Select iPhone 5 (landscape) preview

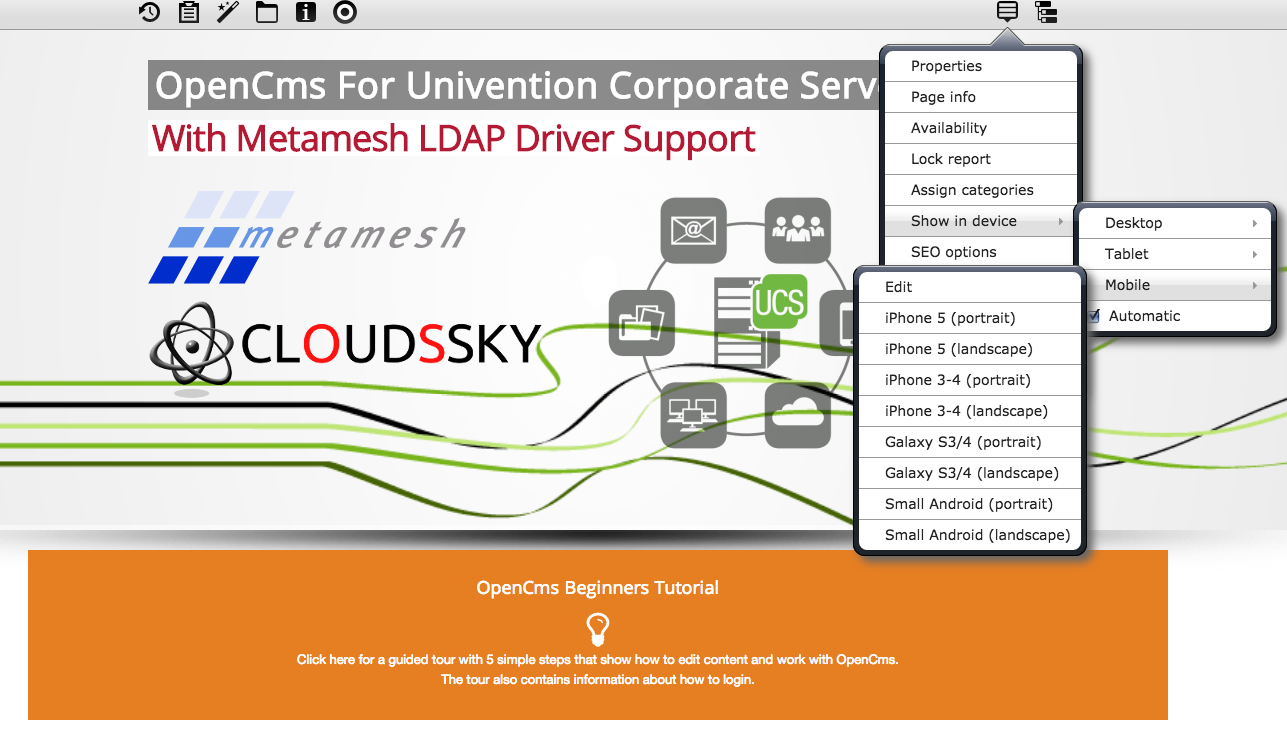(970, 349)
